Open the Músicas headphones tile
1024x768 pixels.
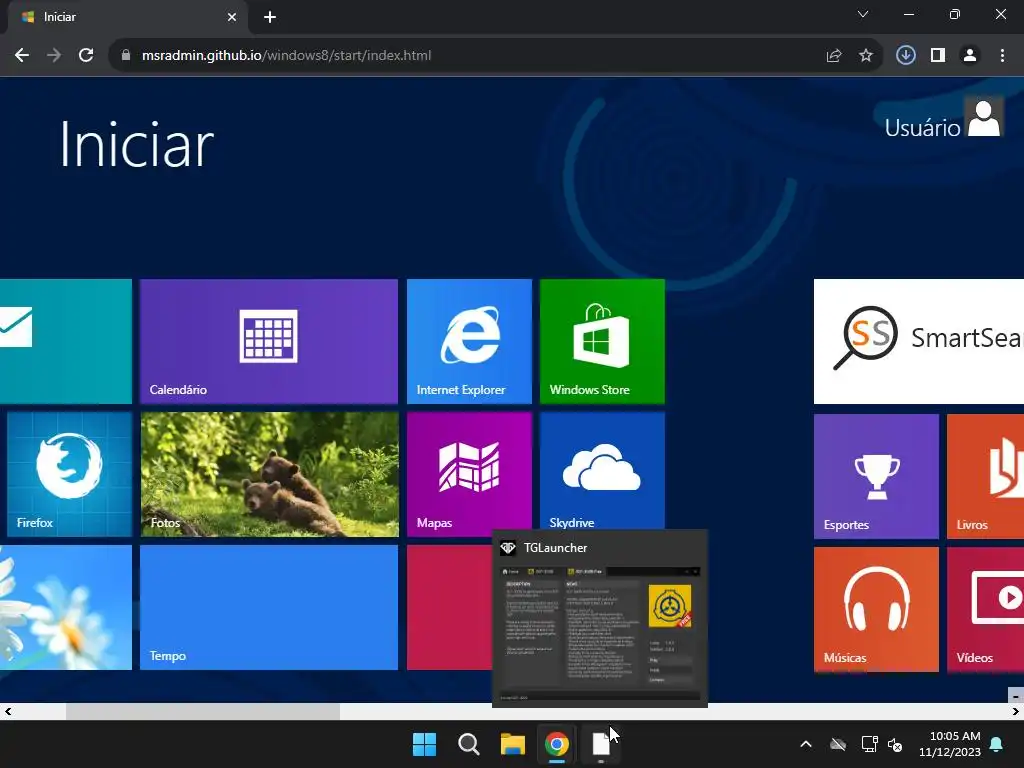coord(876,610)
